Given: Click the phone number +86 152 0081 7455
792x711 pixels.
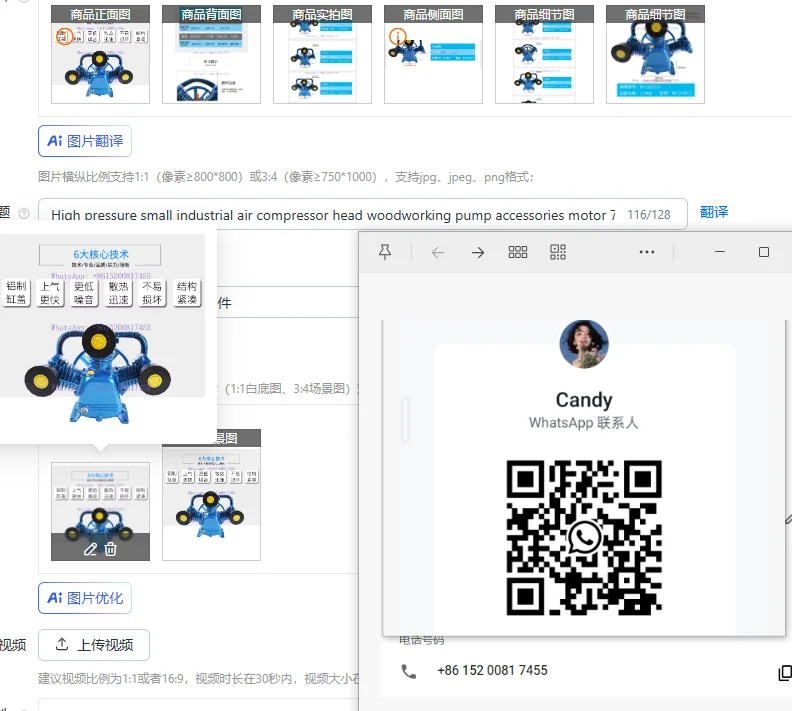Looking at the screenshot, I should tap(492, 671).
